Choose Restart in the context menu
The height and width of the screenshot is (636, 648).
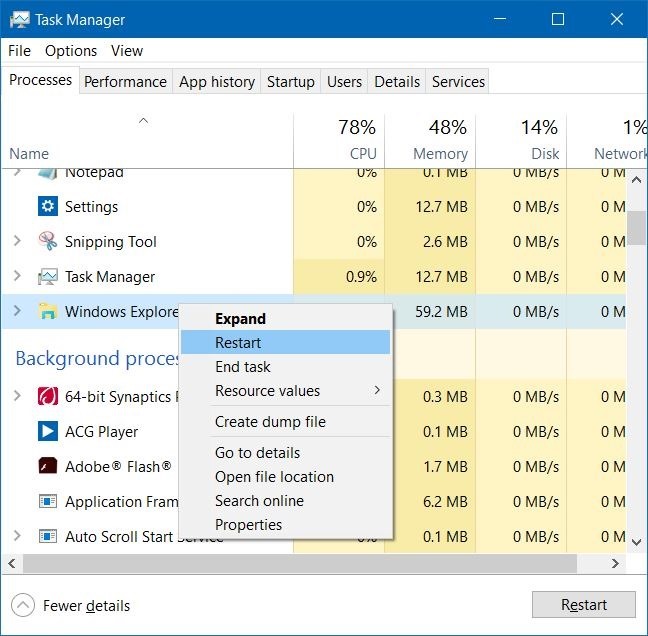pyautogui.click(x=286, y=342)
